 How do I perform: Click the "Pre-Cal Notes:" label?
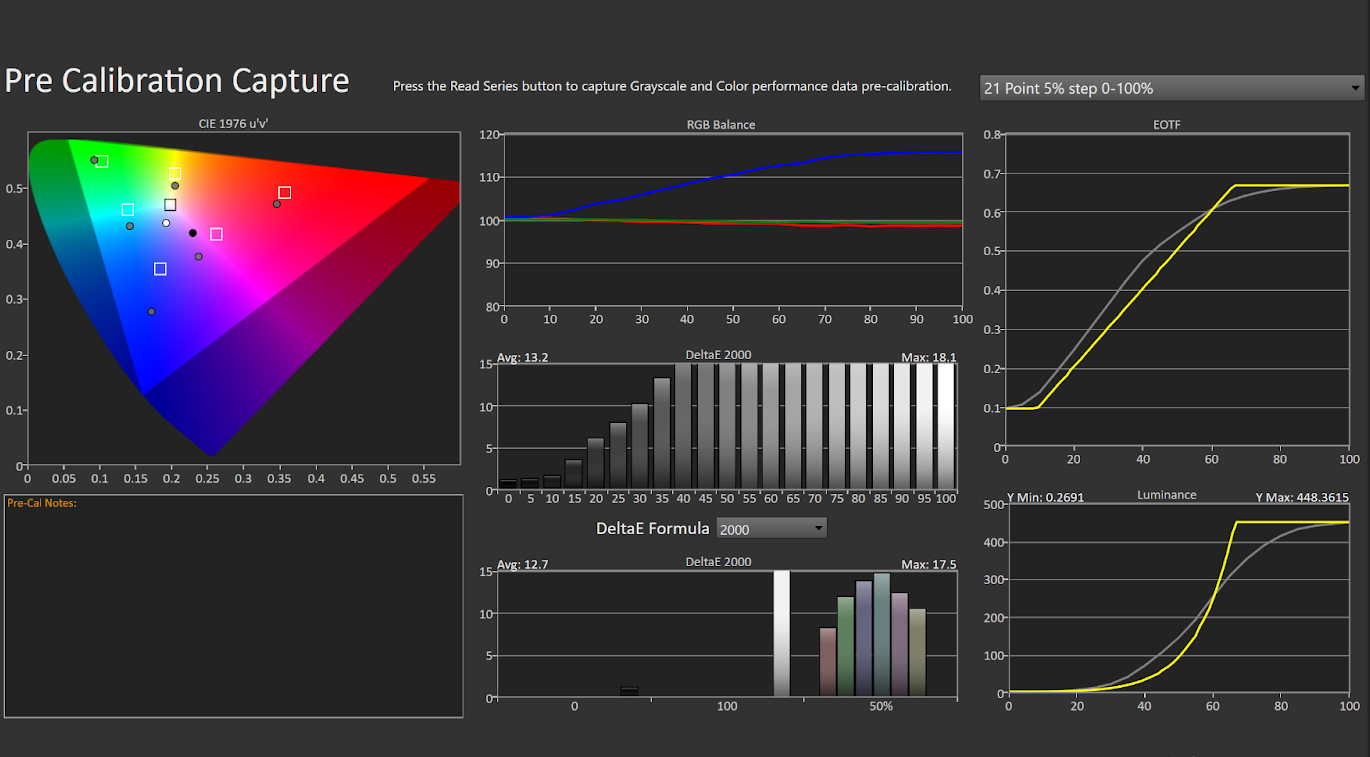click(x=42, y=503)
